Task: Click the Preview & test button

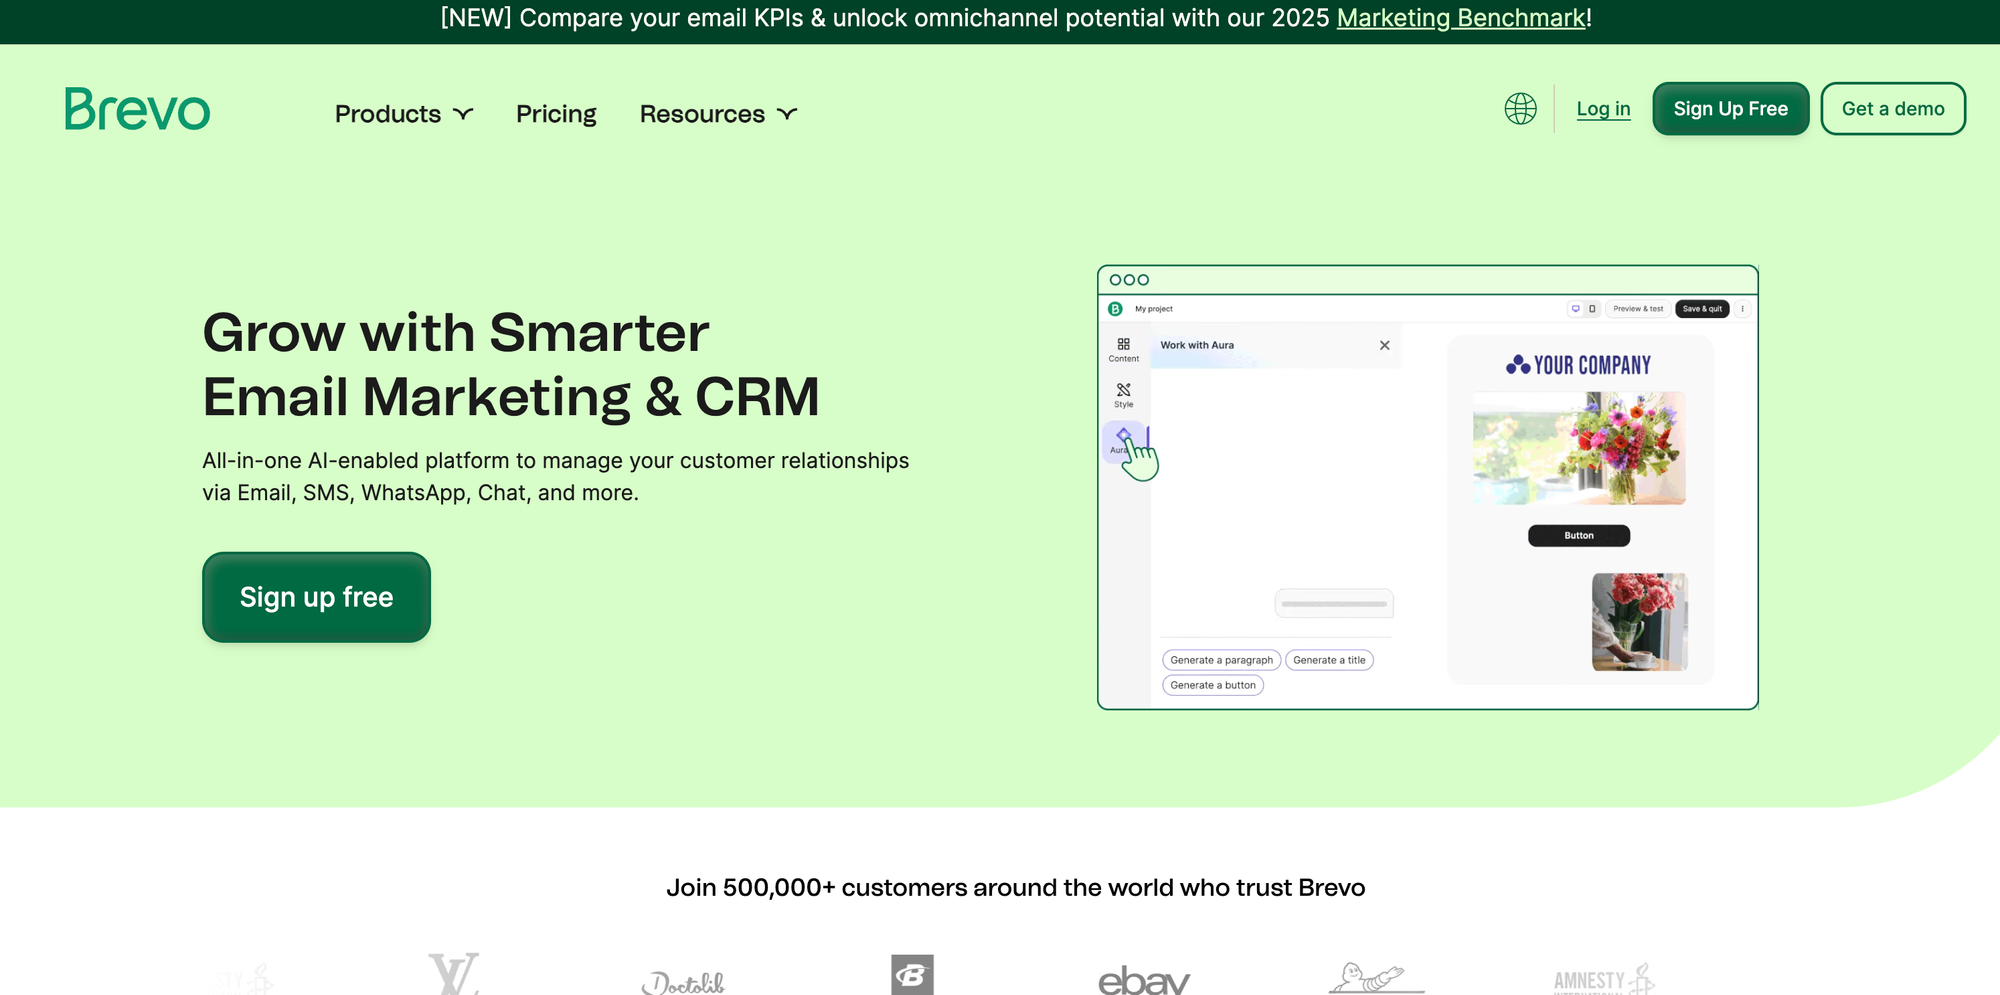Action: (x=1638, y=309)
